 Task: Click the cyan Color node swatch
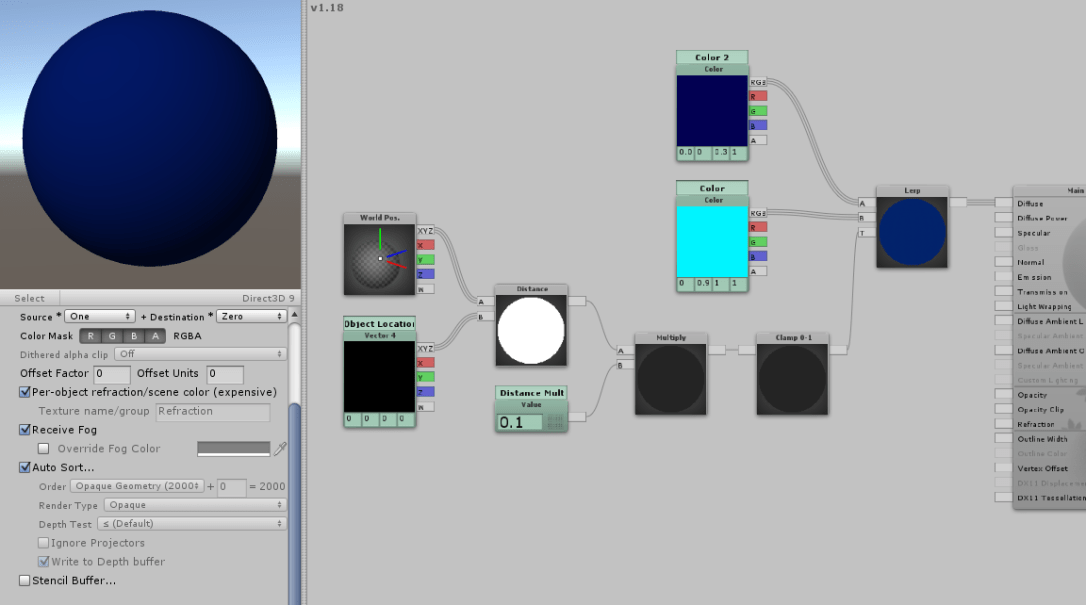coord(712,241)
